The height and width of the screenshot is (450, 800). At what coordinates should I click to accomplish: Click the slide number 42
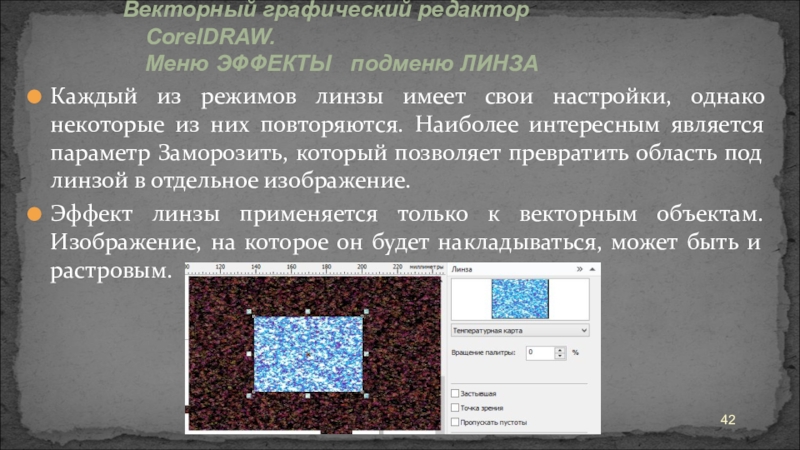point(728,420)
